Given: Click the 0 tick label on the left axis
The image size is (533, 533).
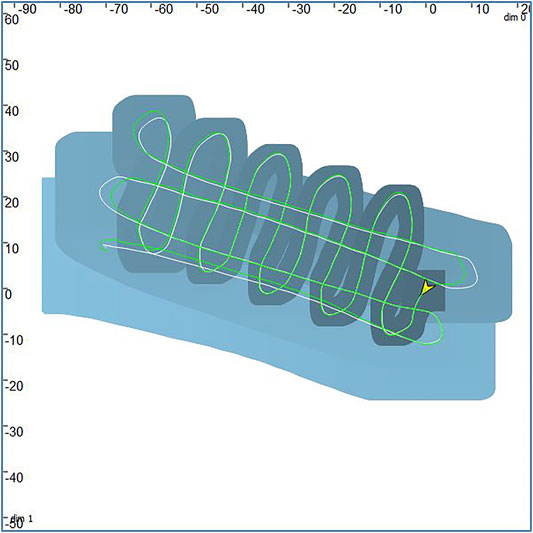Looking at the screenshot, I should (7, 294).
